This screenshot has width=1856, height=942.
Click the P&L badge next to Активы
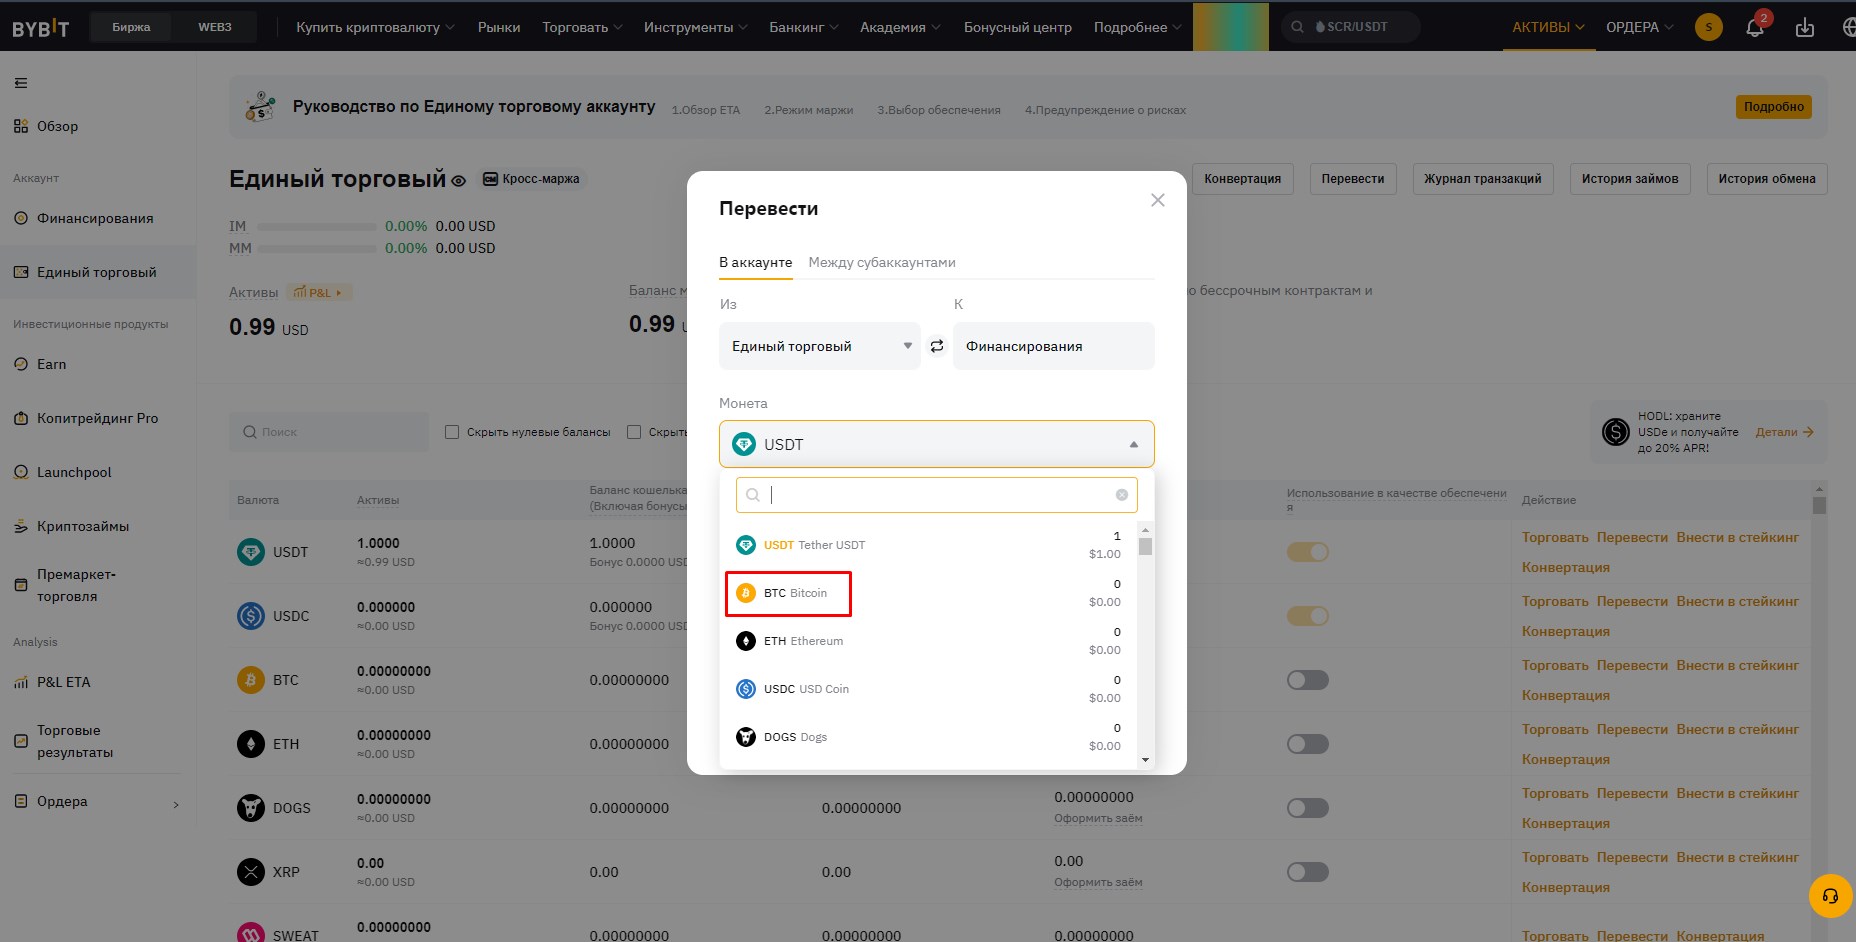(x=319, y=293)
